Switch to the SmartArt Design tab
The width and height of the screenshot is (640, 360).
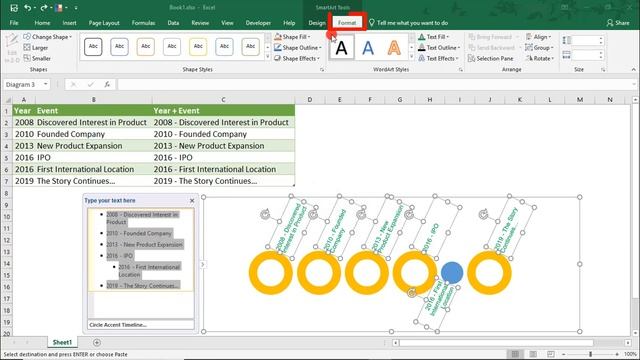pos(317,23)
